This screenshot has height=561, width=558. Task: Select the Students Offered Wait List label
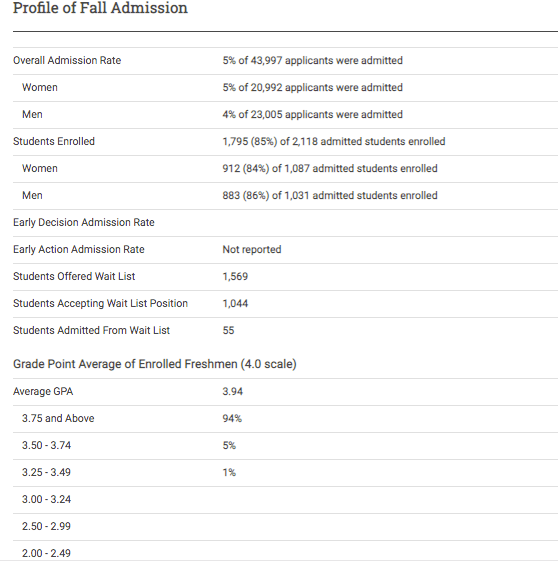point(74,277)
